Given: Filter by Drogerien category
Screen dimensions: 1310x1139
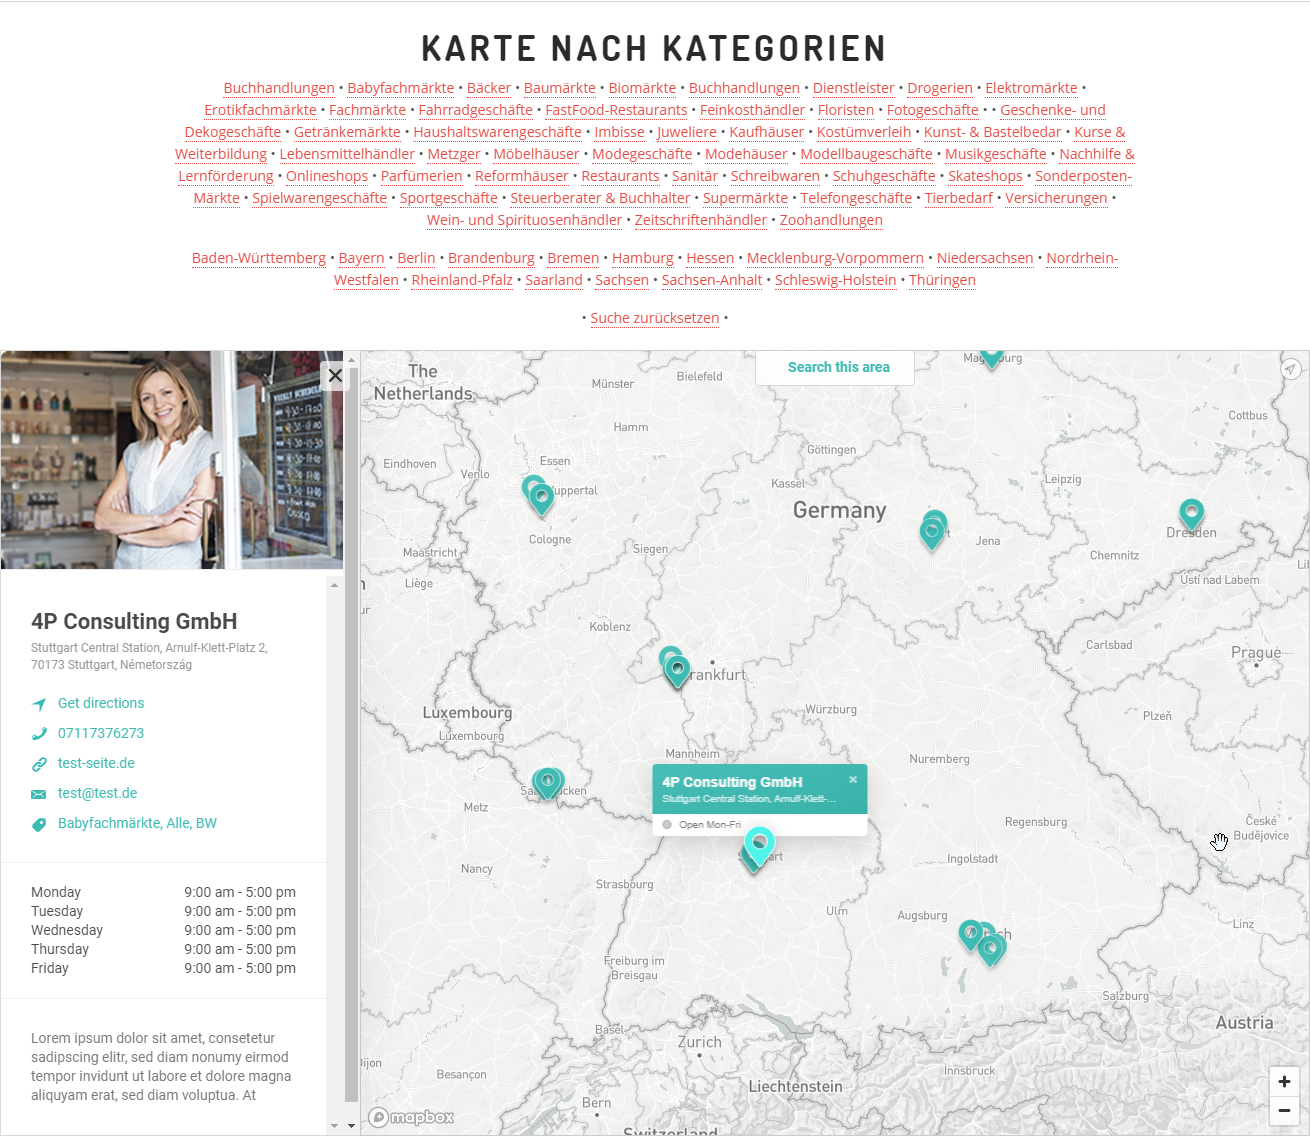Looking at the screenshot, I should 940,88.
